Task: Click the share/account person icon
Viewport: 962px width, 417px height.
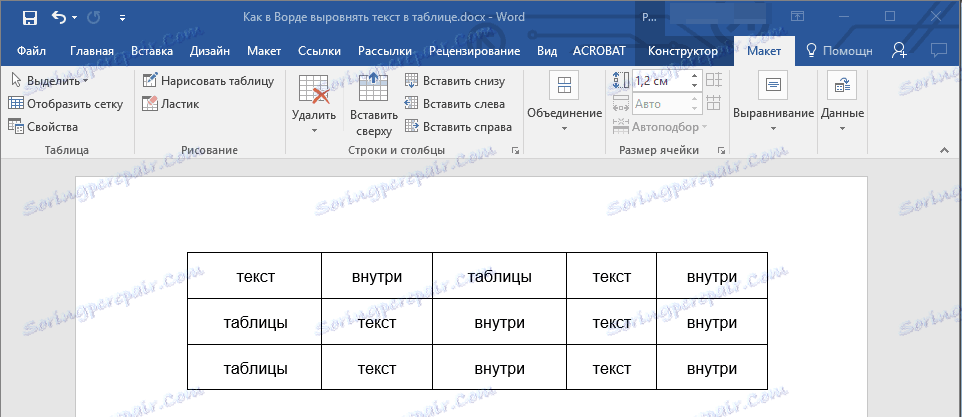Action: (900, 51)
